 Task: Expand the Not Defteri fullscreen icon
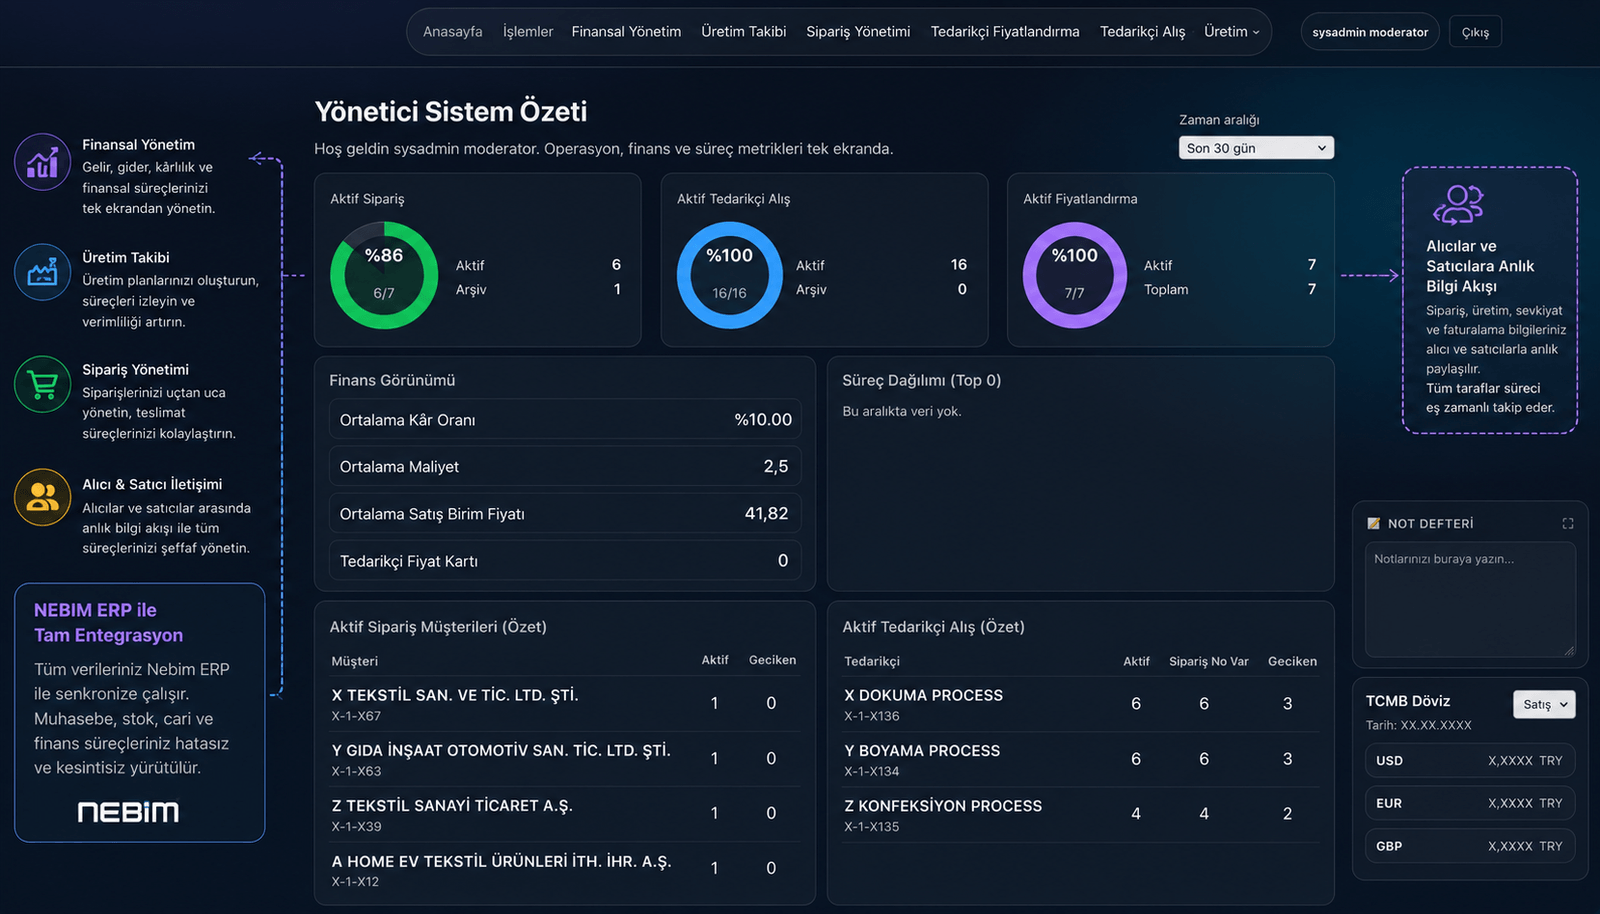click(1567, 524)
